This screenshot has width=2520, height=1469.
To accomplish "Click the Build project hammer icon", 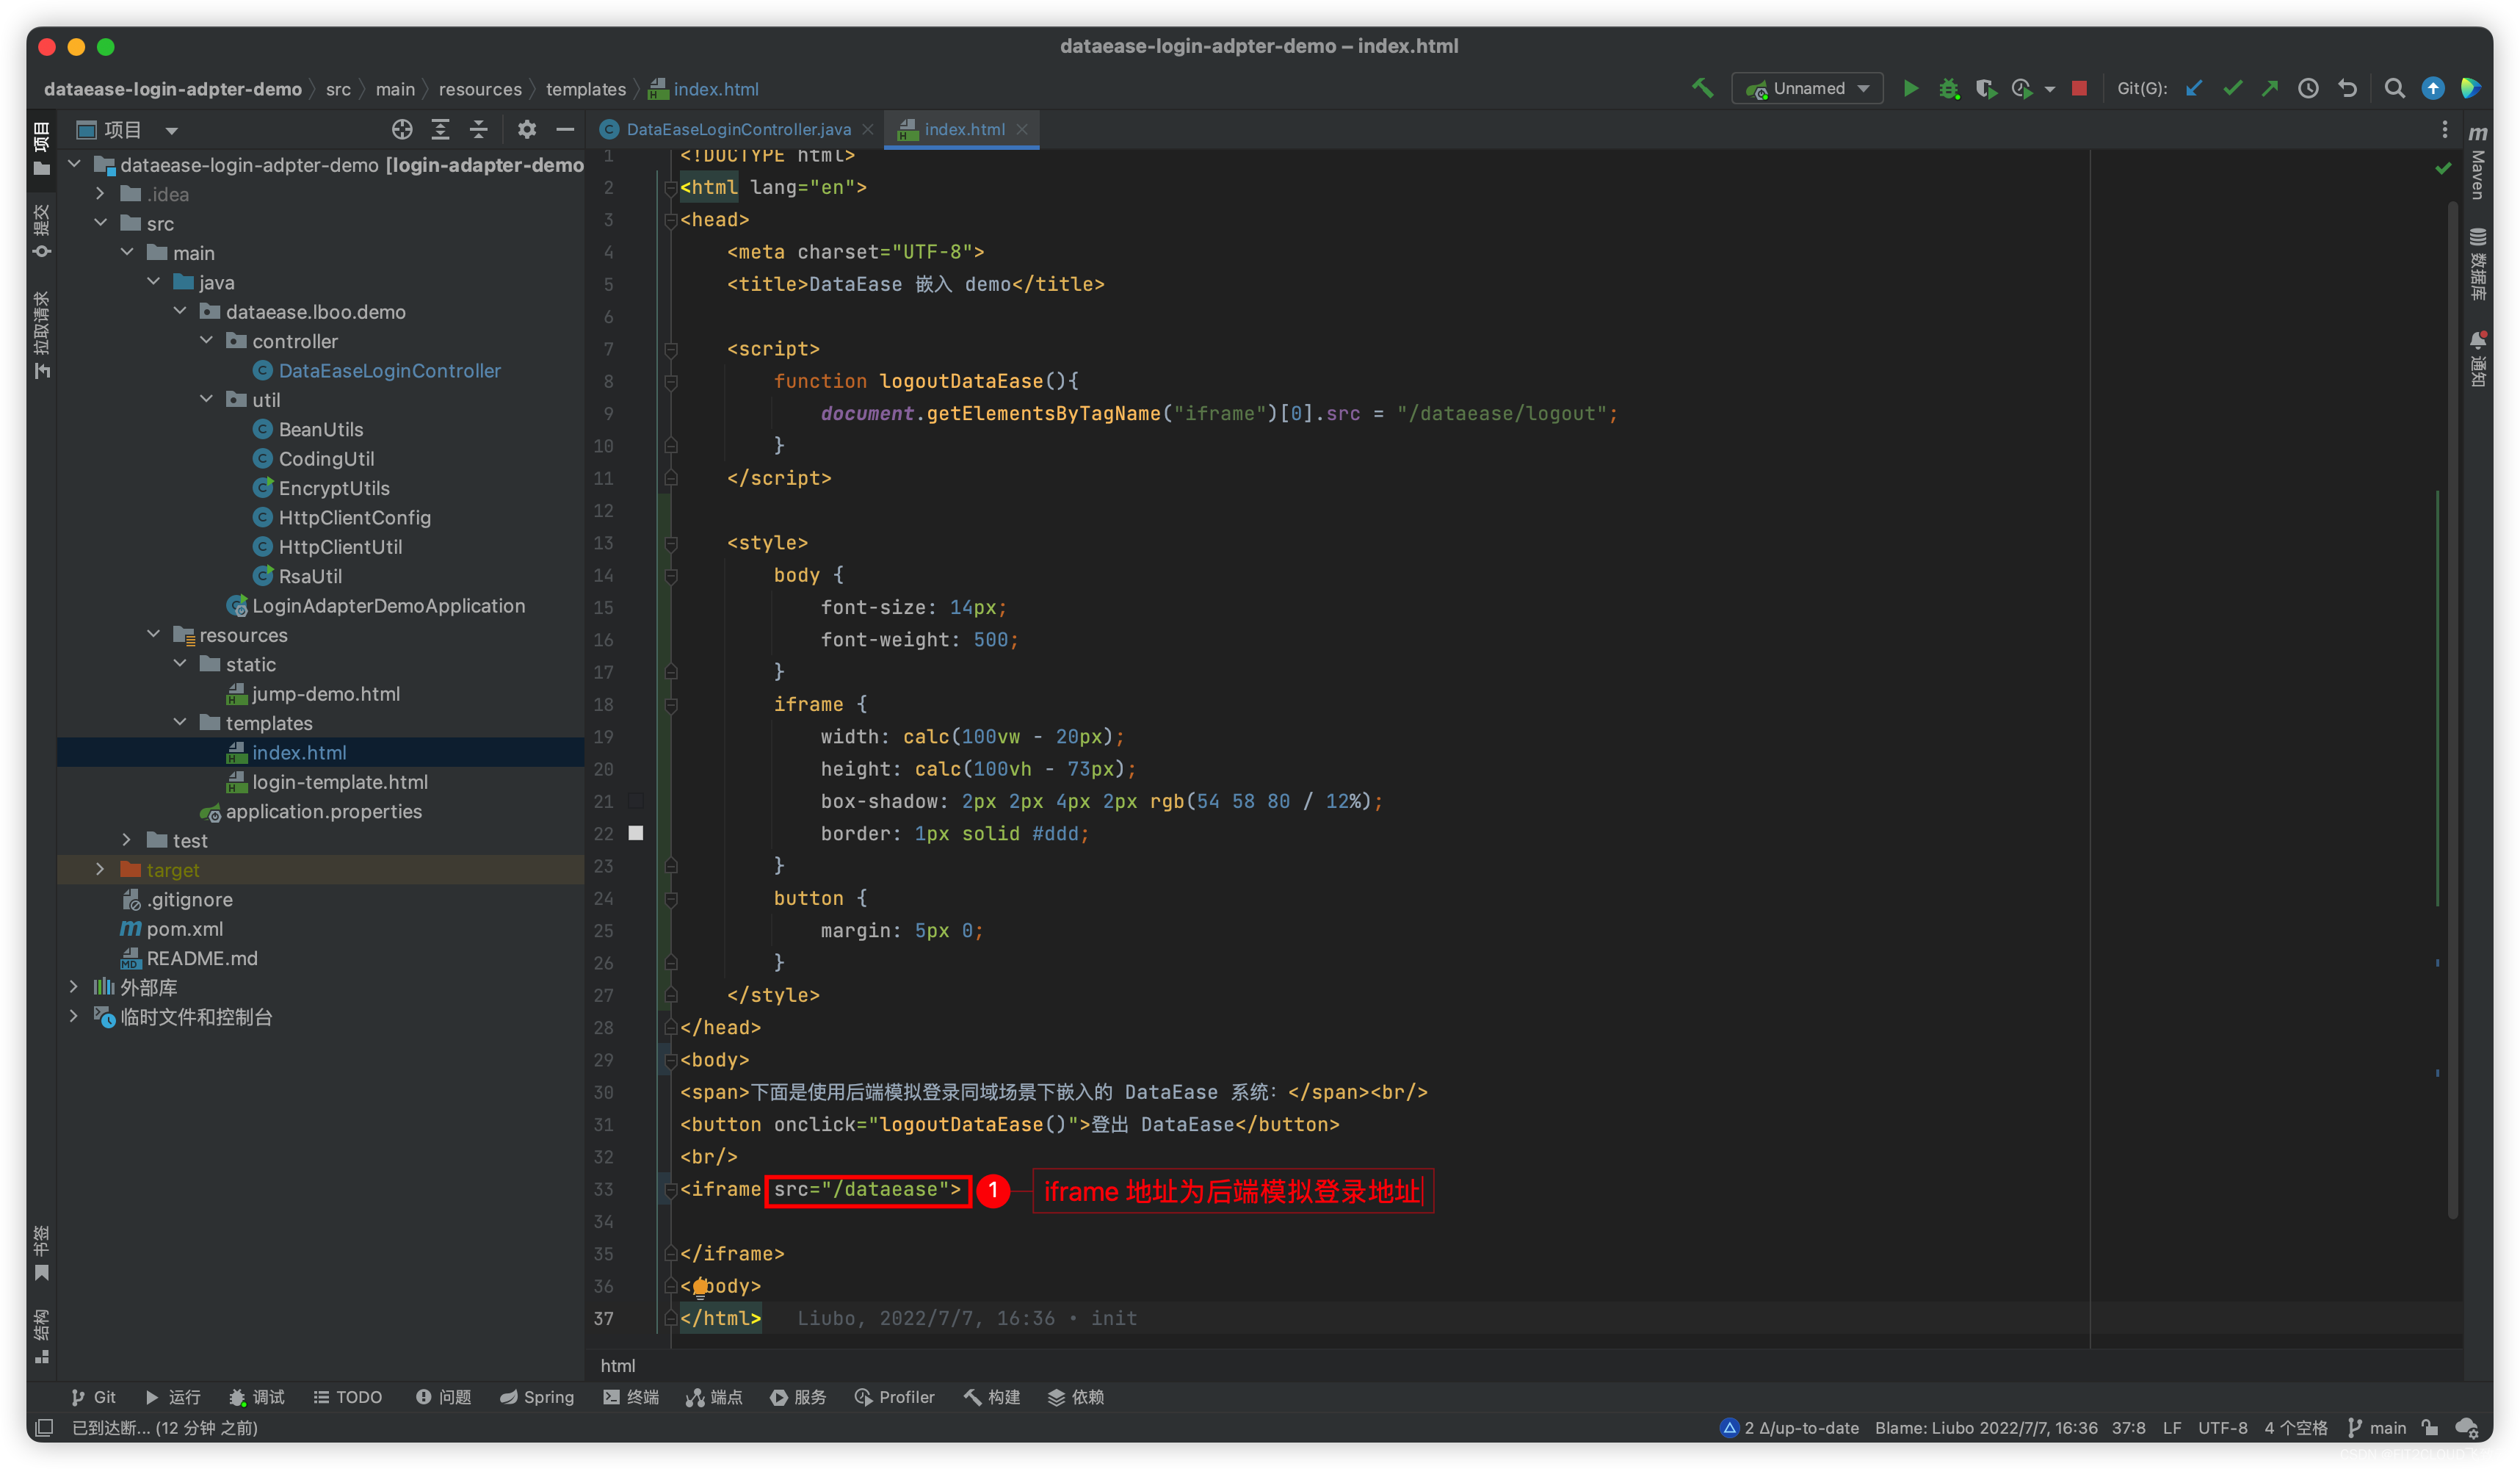I will (x=1702, y=88).
